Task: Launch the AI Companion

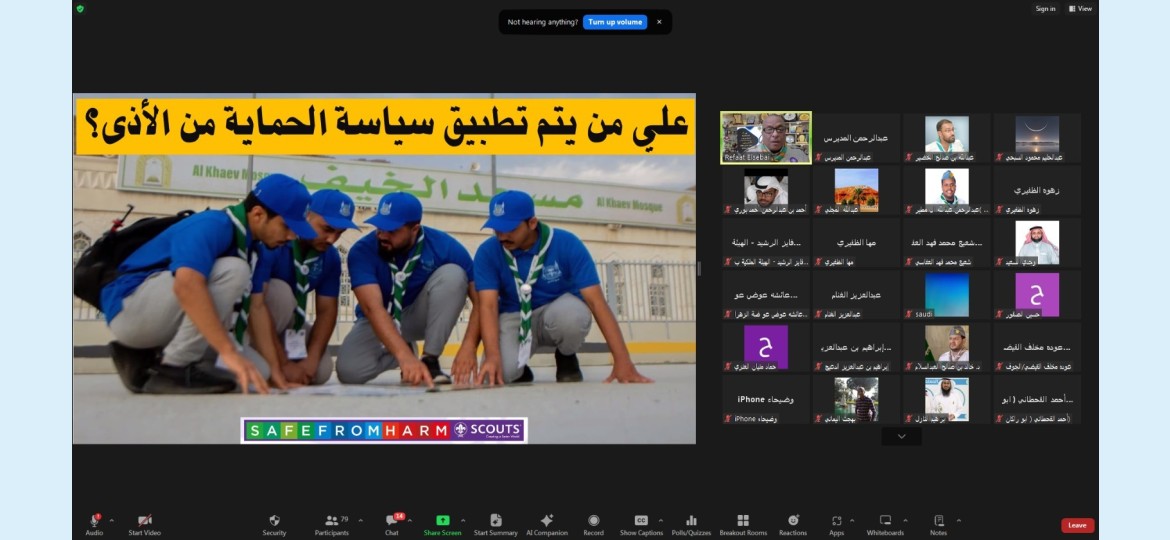Action: pyautogui.click(x=546, y=524)
